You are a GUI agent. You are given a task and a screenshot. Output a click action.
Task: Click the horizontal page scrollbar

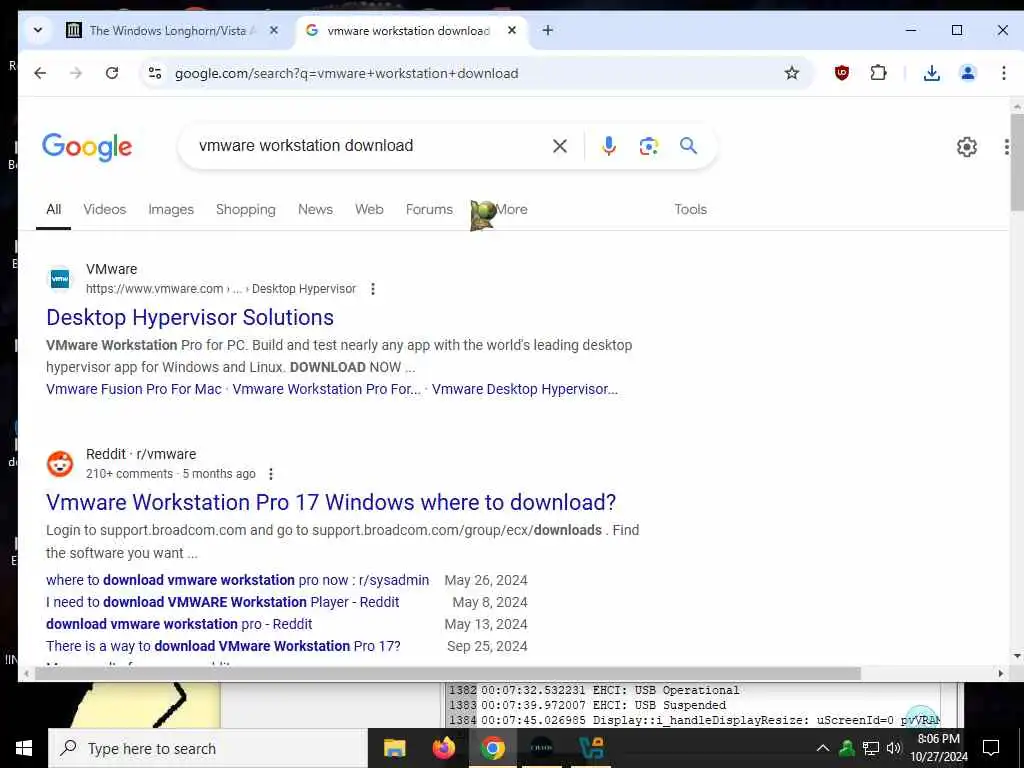447,673
